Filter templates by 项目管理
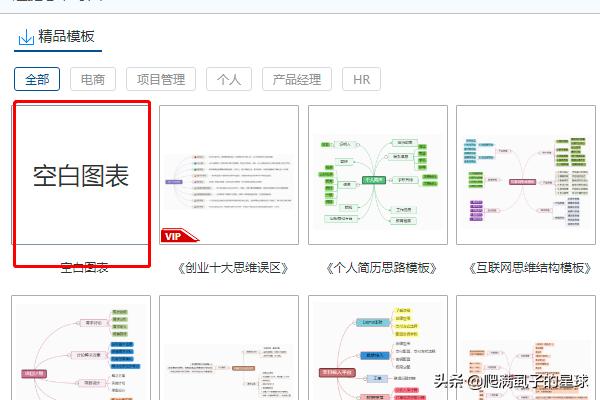Viewport: 600px width, 400px height. pyautogui.click(x=161, y=79)
